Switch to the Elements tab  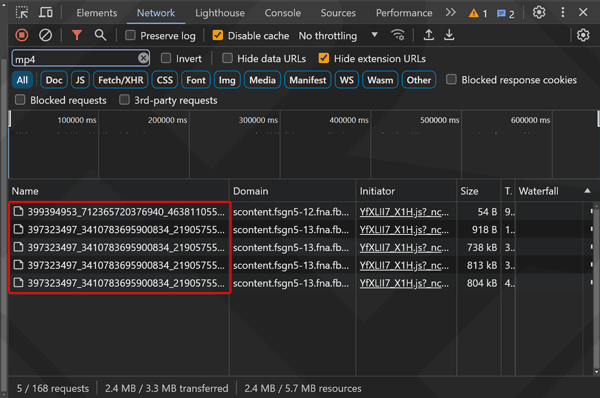tap(97, 13)
